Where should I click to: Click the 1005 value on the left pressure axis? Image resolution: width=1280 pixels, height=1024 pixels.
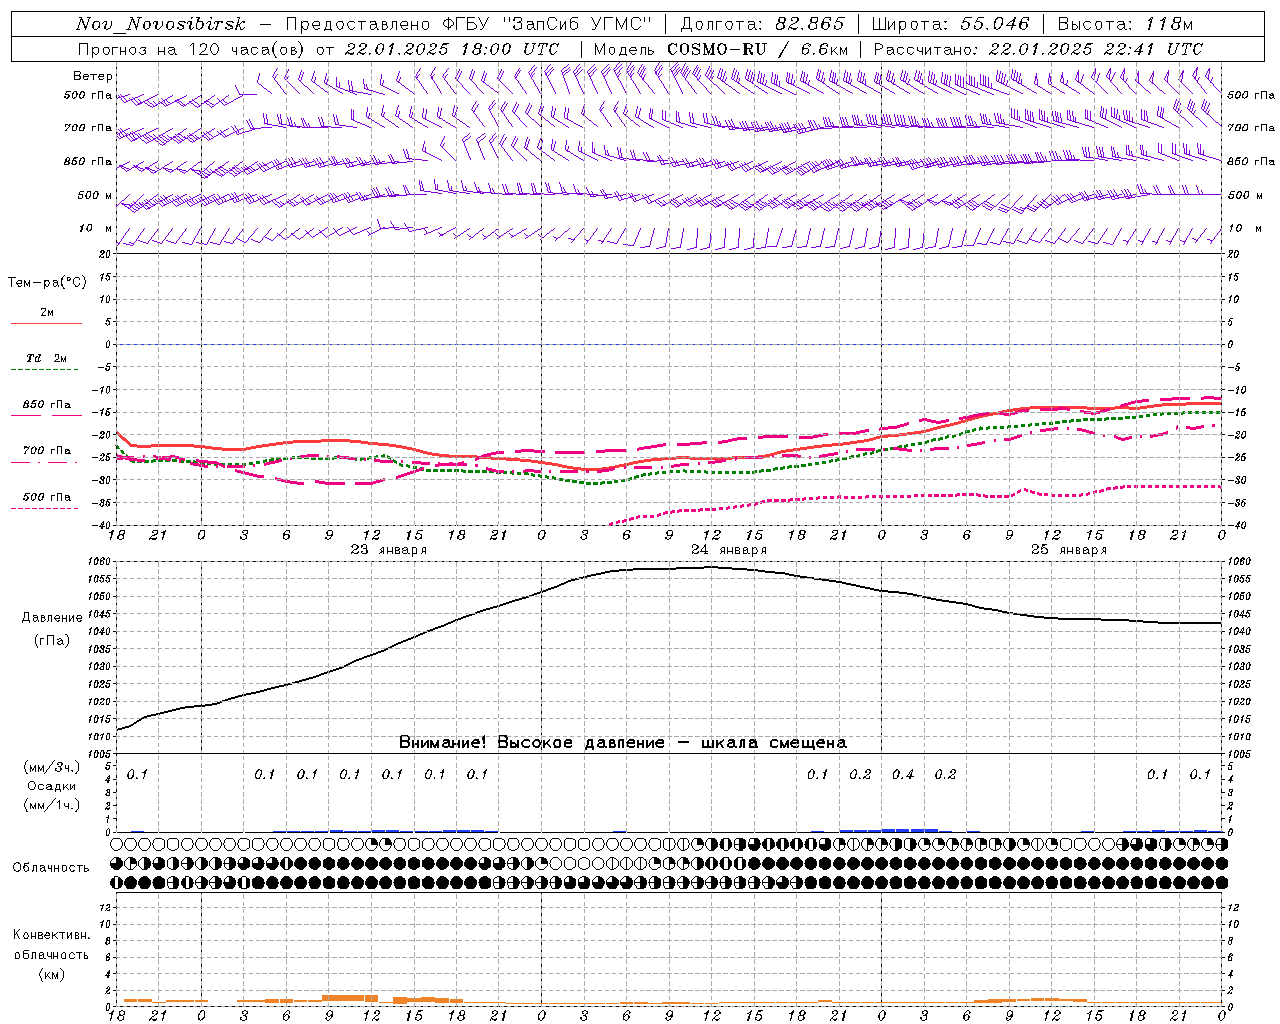[x=100, y=754]
